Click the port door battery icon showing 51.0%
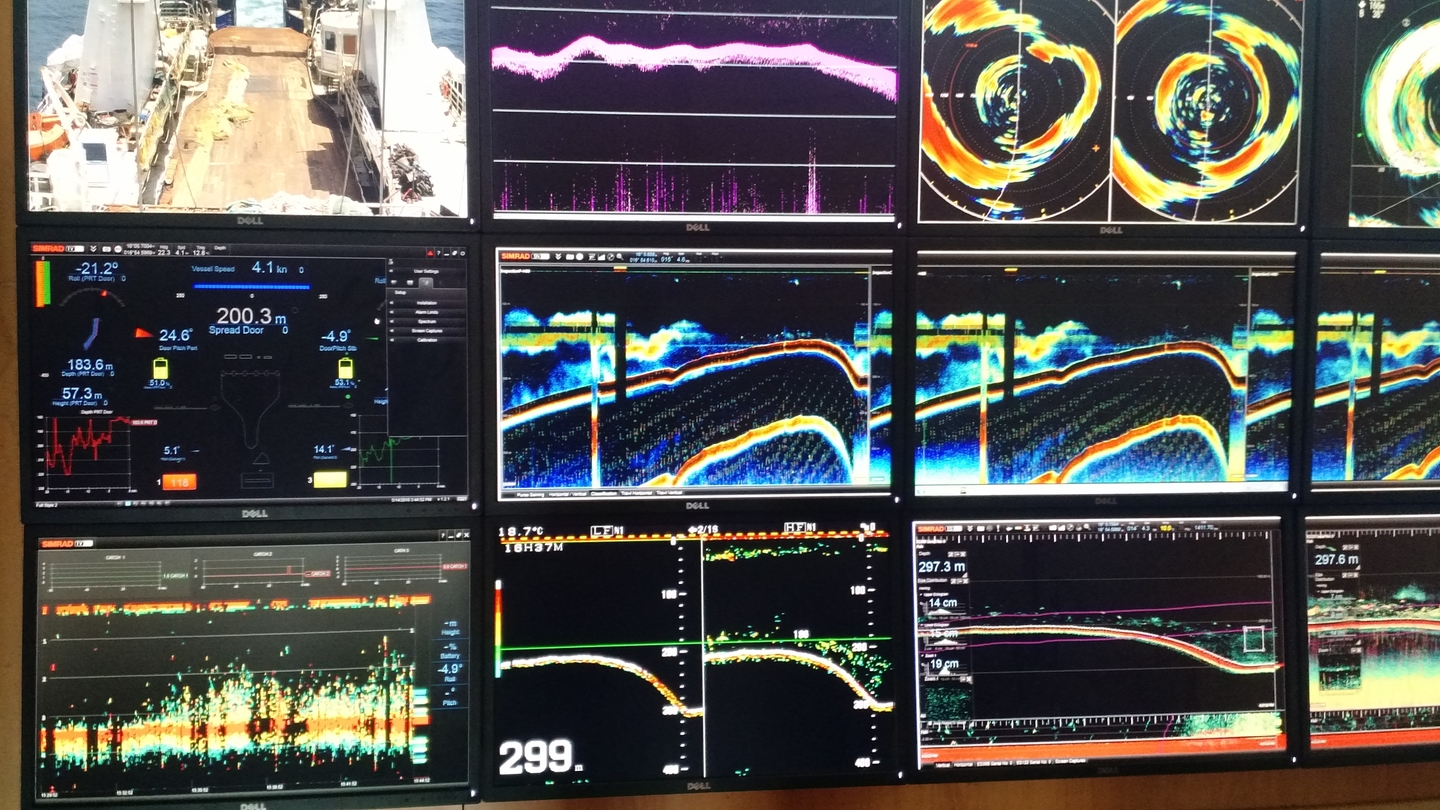1440x810 pixels. click(159, 368)
